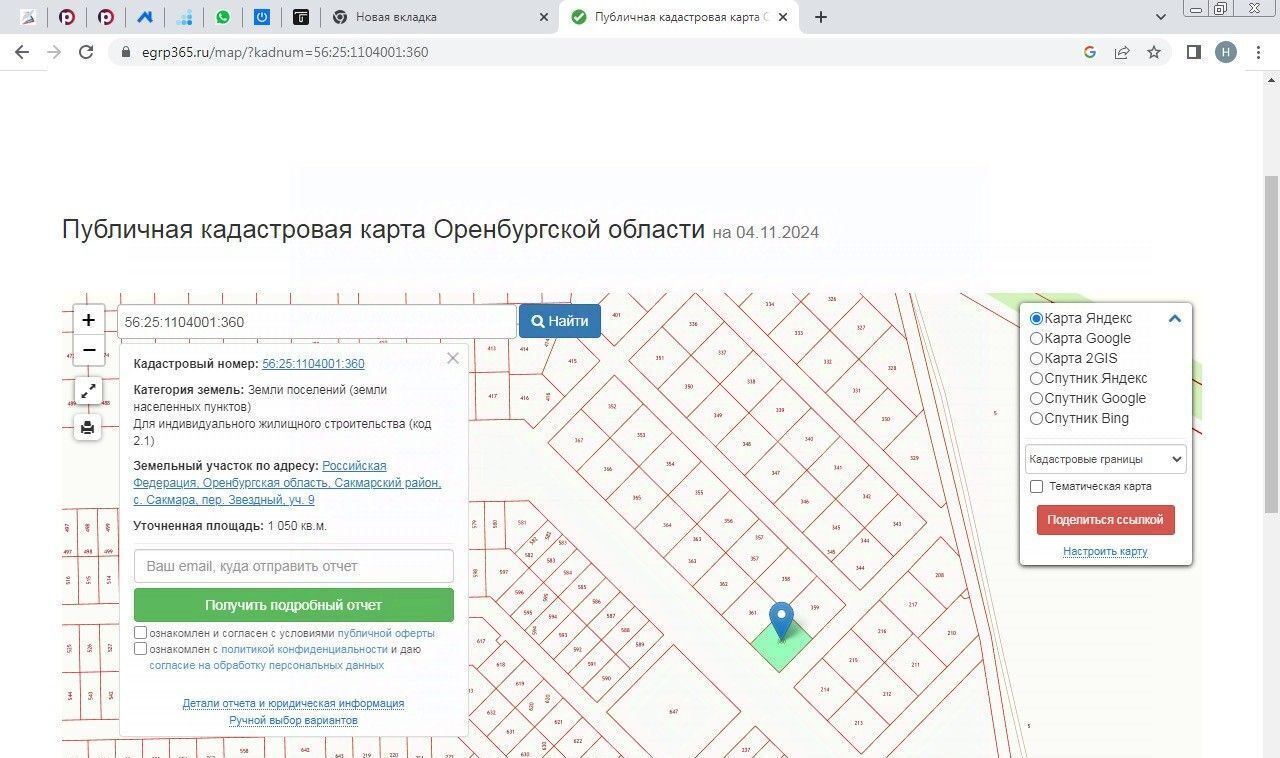Close the Новая вкладка tab

coord(544,17)
